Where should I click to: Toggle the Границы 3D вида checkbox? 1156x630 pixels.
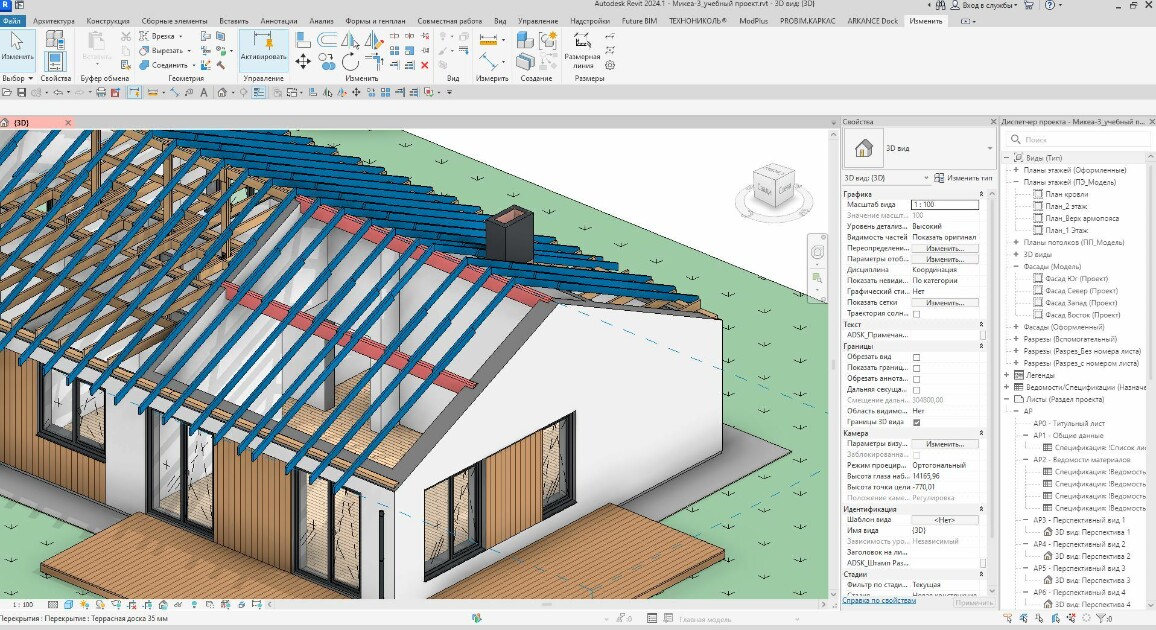coord(916,422)
